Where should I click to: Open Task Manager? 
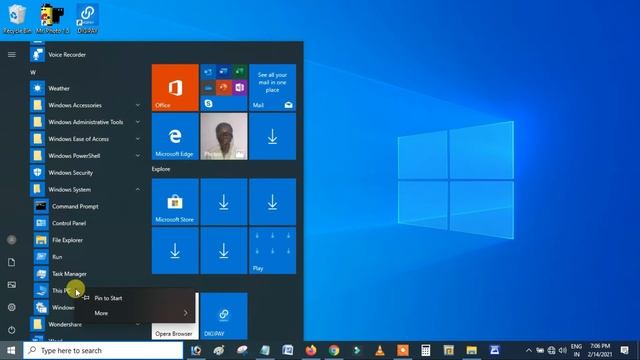[x=88, y=274]
